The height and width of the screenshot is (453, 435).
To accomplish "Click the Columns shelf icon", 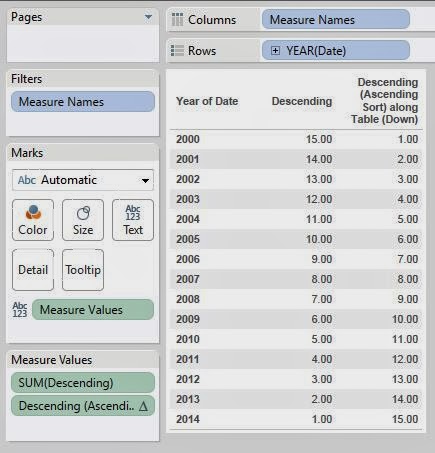I will coord(177,20).
